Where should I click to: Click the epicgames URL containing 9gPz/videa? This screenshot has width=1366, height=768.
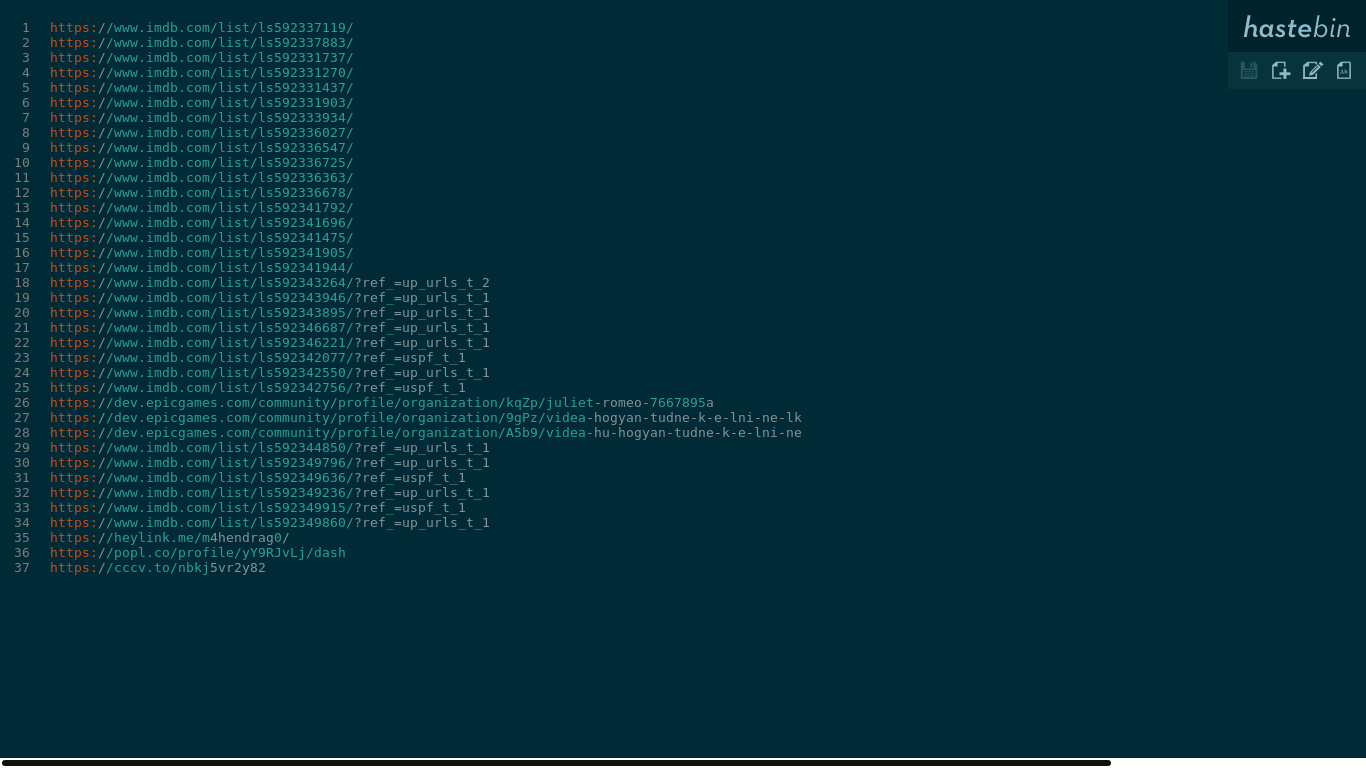(426, 418)
